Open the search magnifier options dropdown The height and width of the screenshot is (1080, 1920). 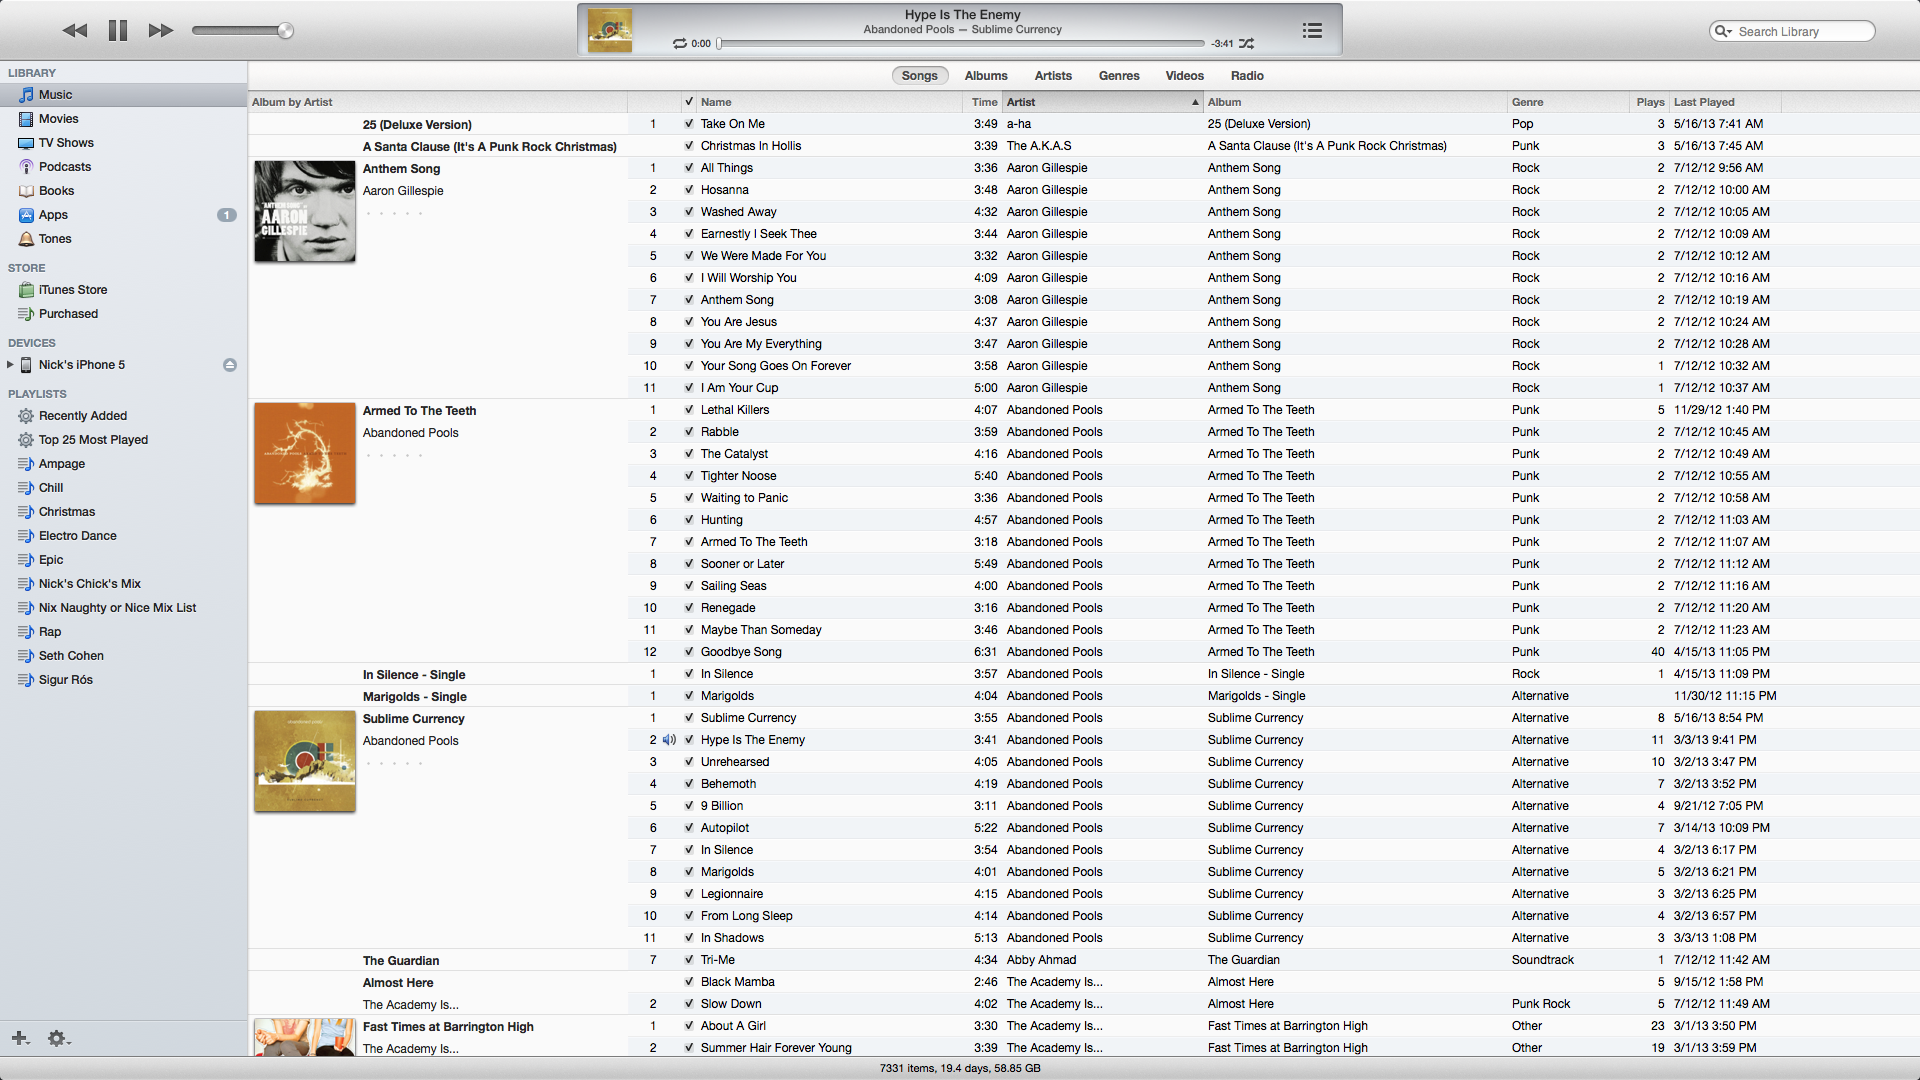click(x=1723, y=32)
